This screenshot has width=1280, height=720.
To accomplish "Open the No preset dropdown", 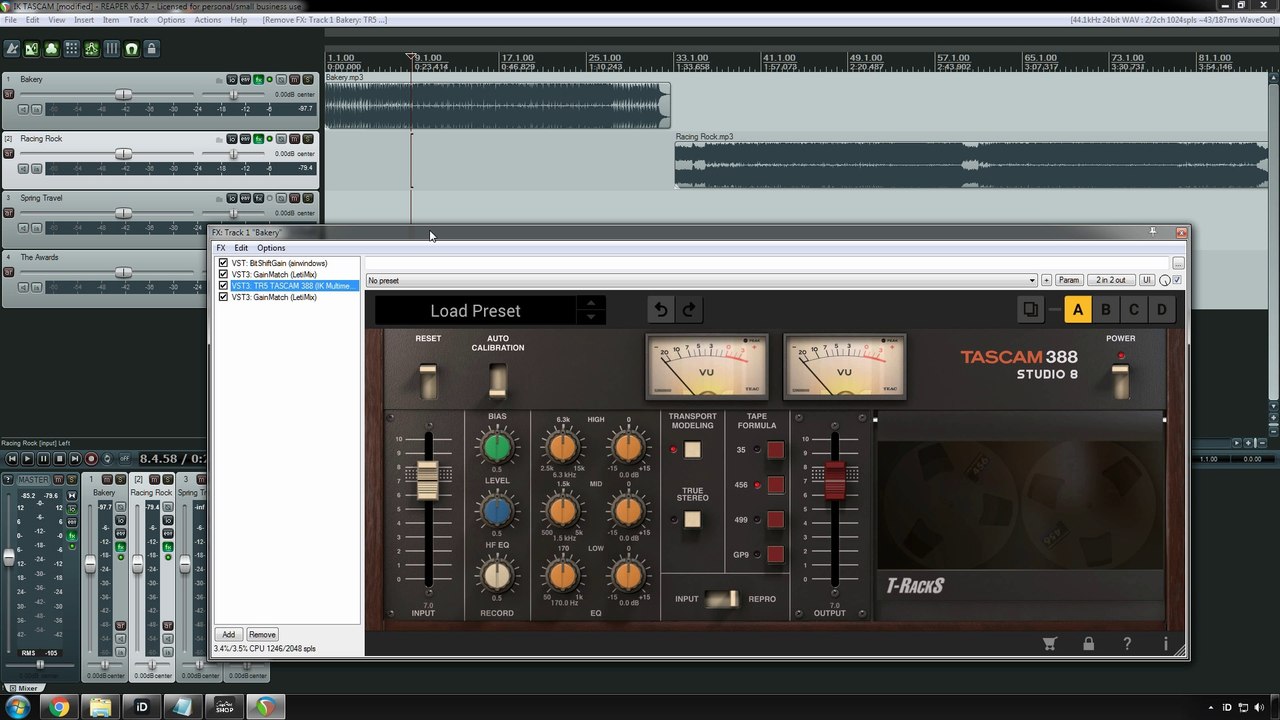I will pos(702,280).
